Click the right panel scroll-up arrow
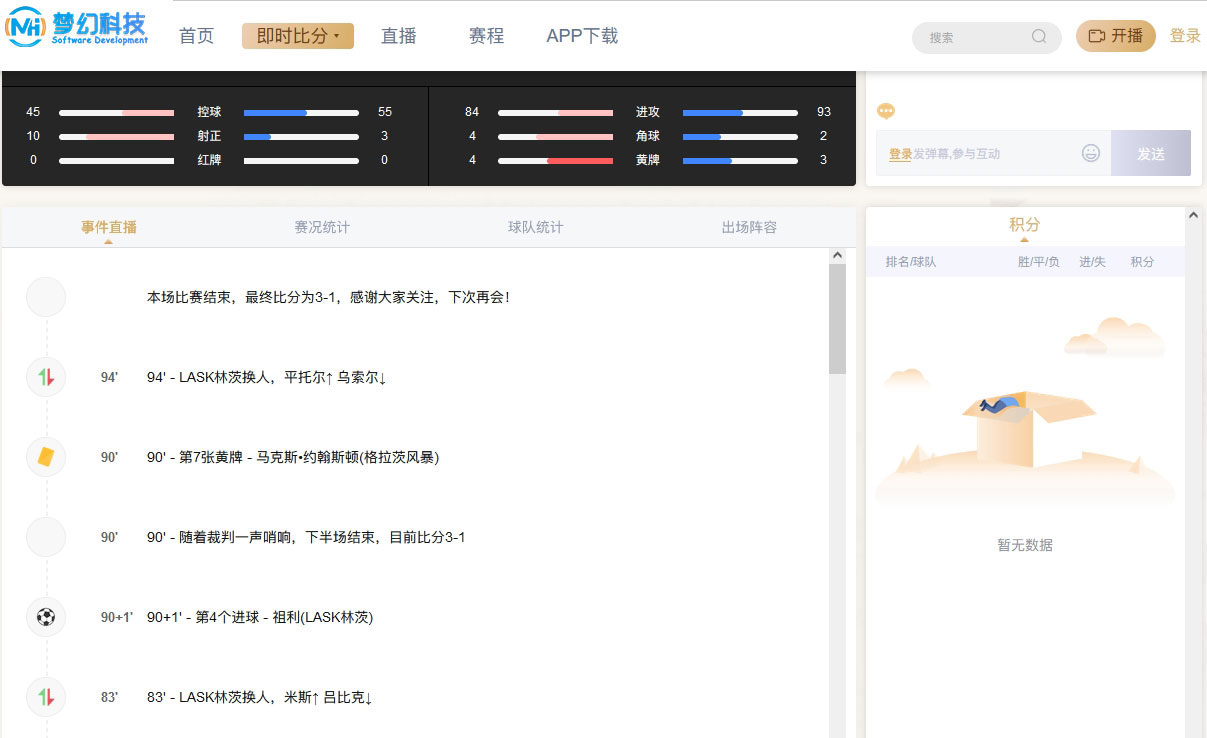 pos(1193,215)
